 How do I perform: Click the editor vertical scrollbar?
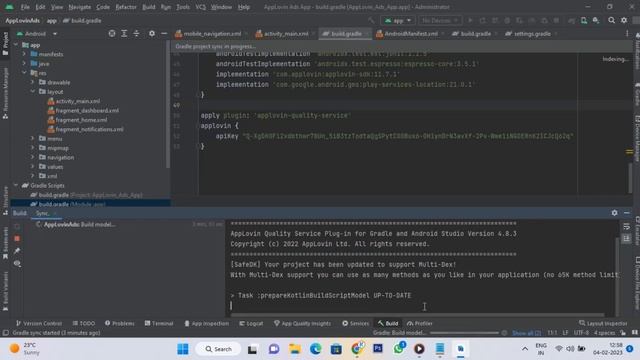(630, 177)
